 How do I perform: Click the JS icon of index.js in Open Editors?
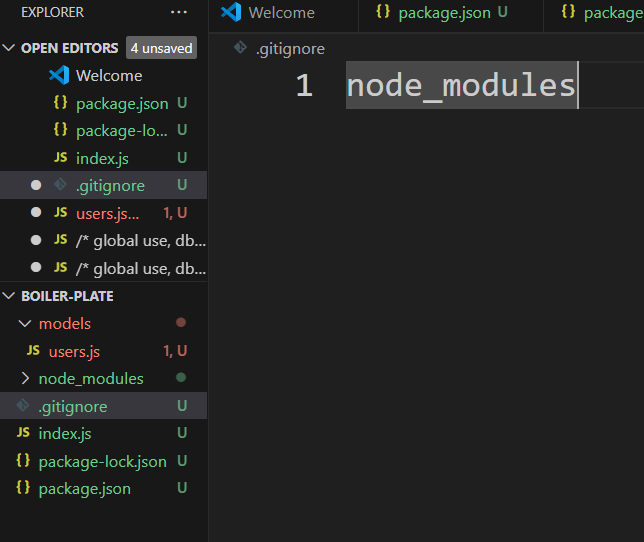point(60,157)
